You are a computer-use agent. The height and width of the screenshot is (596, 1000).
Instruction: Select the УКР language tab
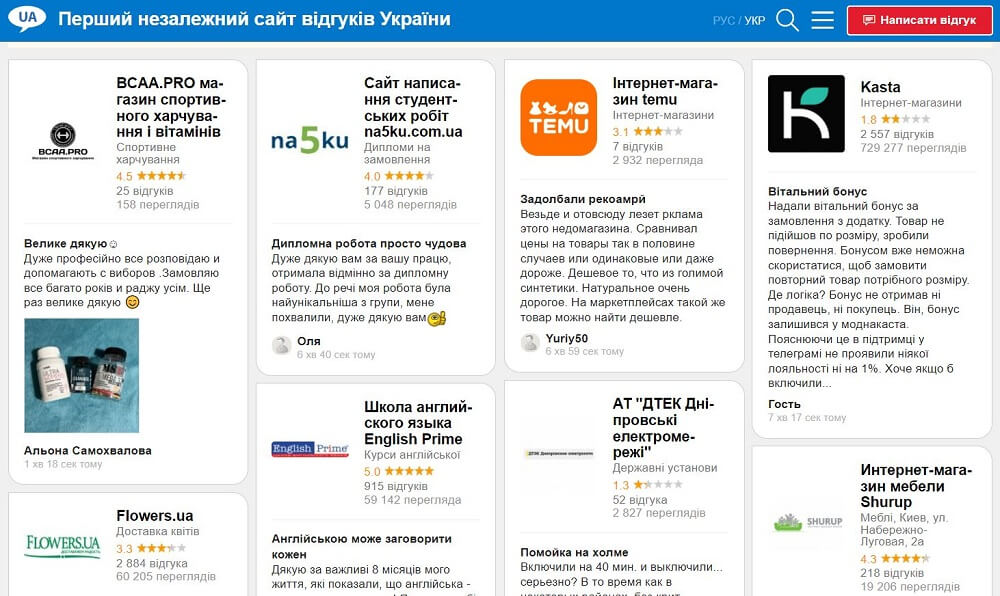[x=753, y=18]
